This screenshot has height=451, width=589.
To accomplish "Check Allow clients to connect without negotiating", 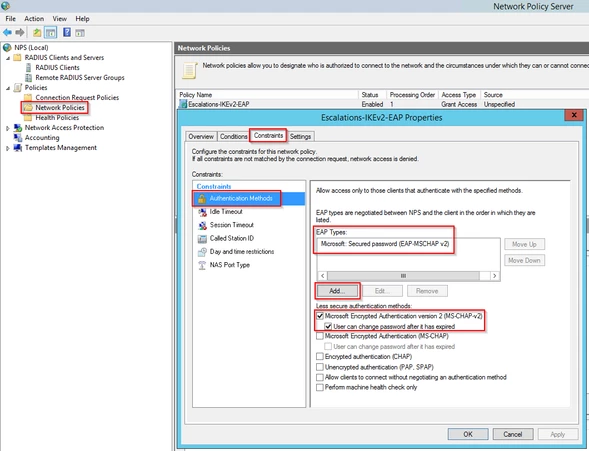I will pos(320,377).
